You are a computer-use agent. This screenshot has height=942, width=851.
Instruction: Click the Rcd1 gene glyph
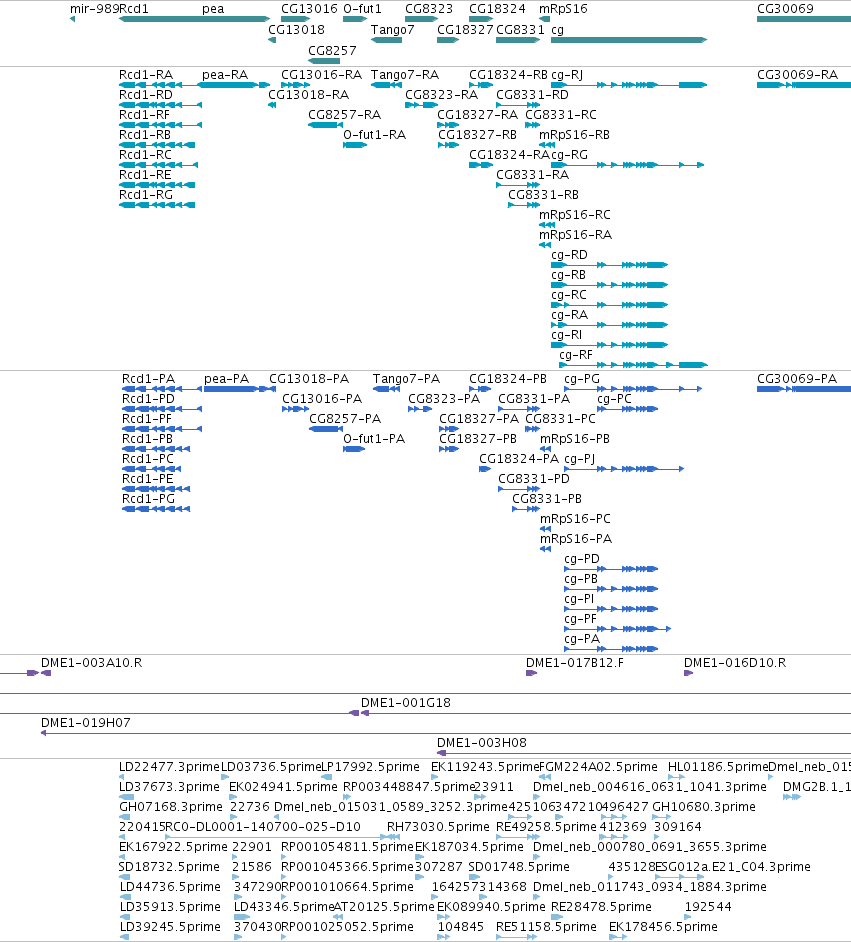pos(195,19)
